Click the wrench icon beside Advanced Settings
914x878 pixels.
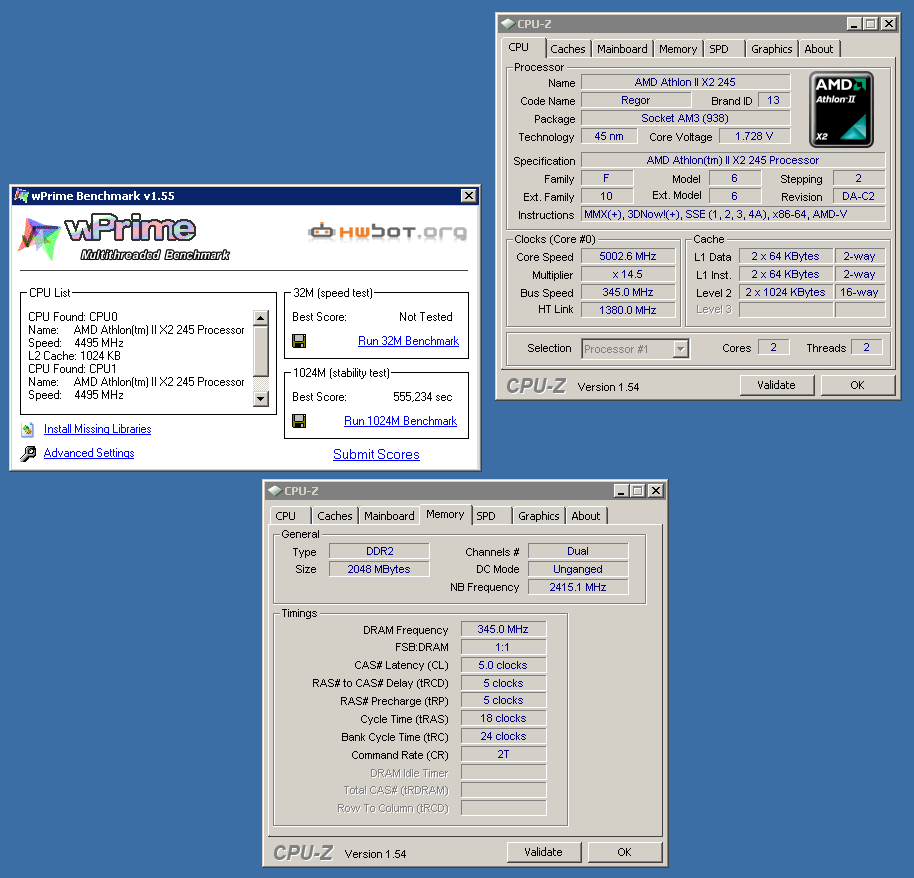[x=27, y=454]
